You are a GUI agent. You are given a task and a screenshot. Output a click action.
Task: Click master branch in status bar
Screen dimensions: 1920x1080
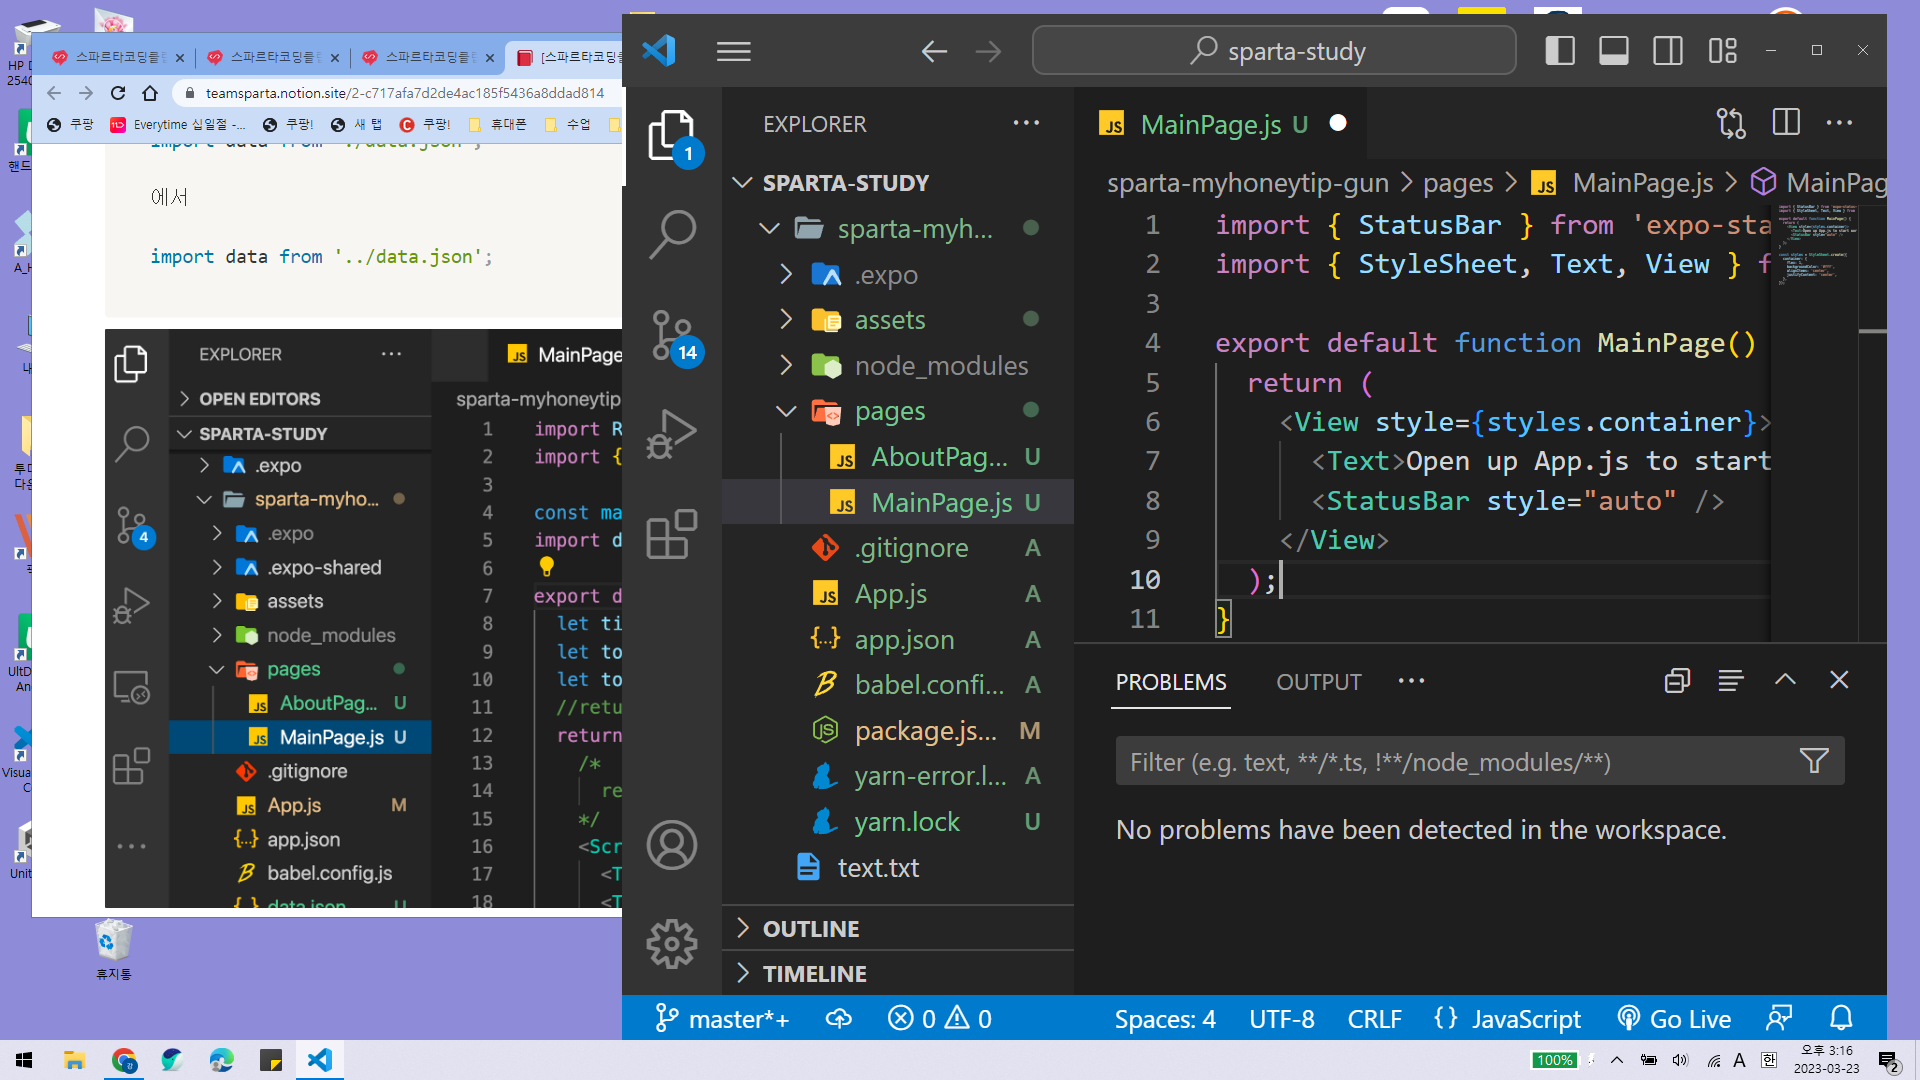click(722, 1019)
